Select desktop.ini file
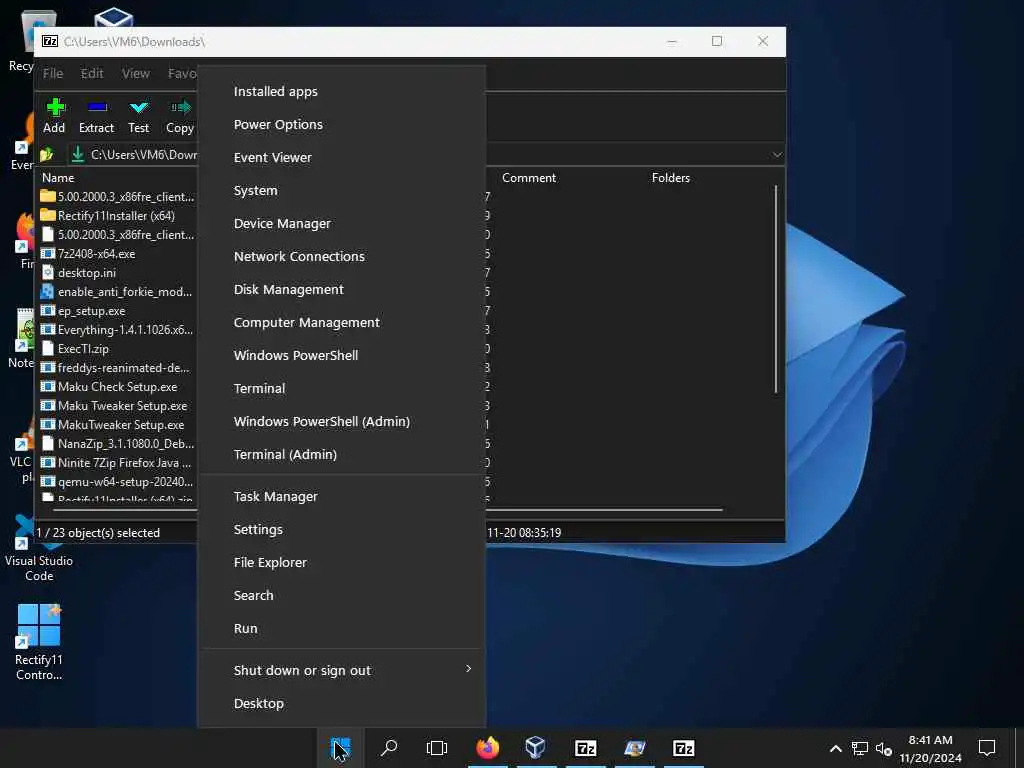The image size is (1024, 768). point(86,272)
